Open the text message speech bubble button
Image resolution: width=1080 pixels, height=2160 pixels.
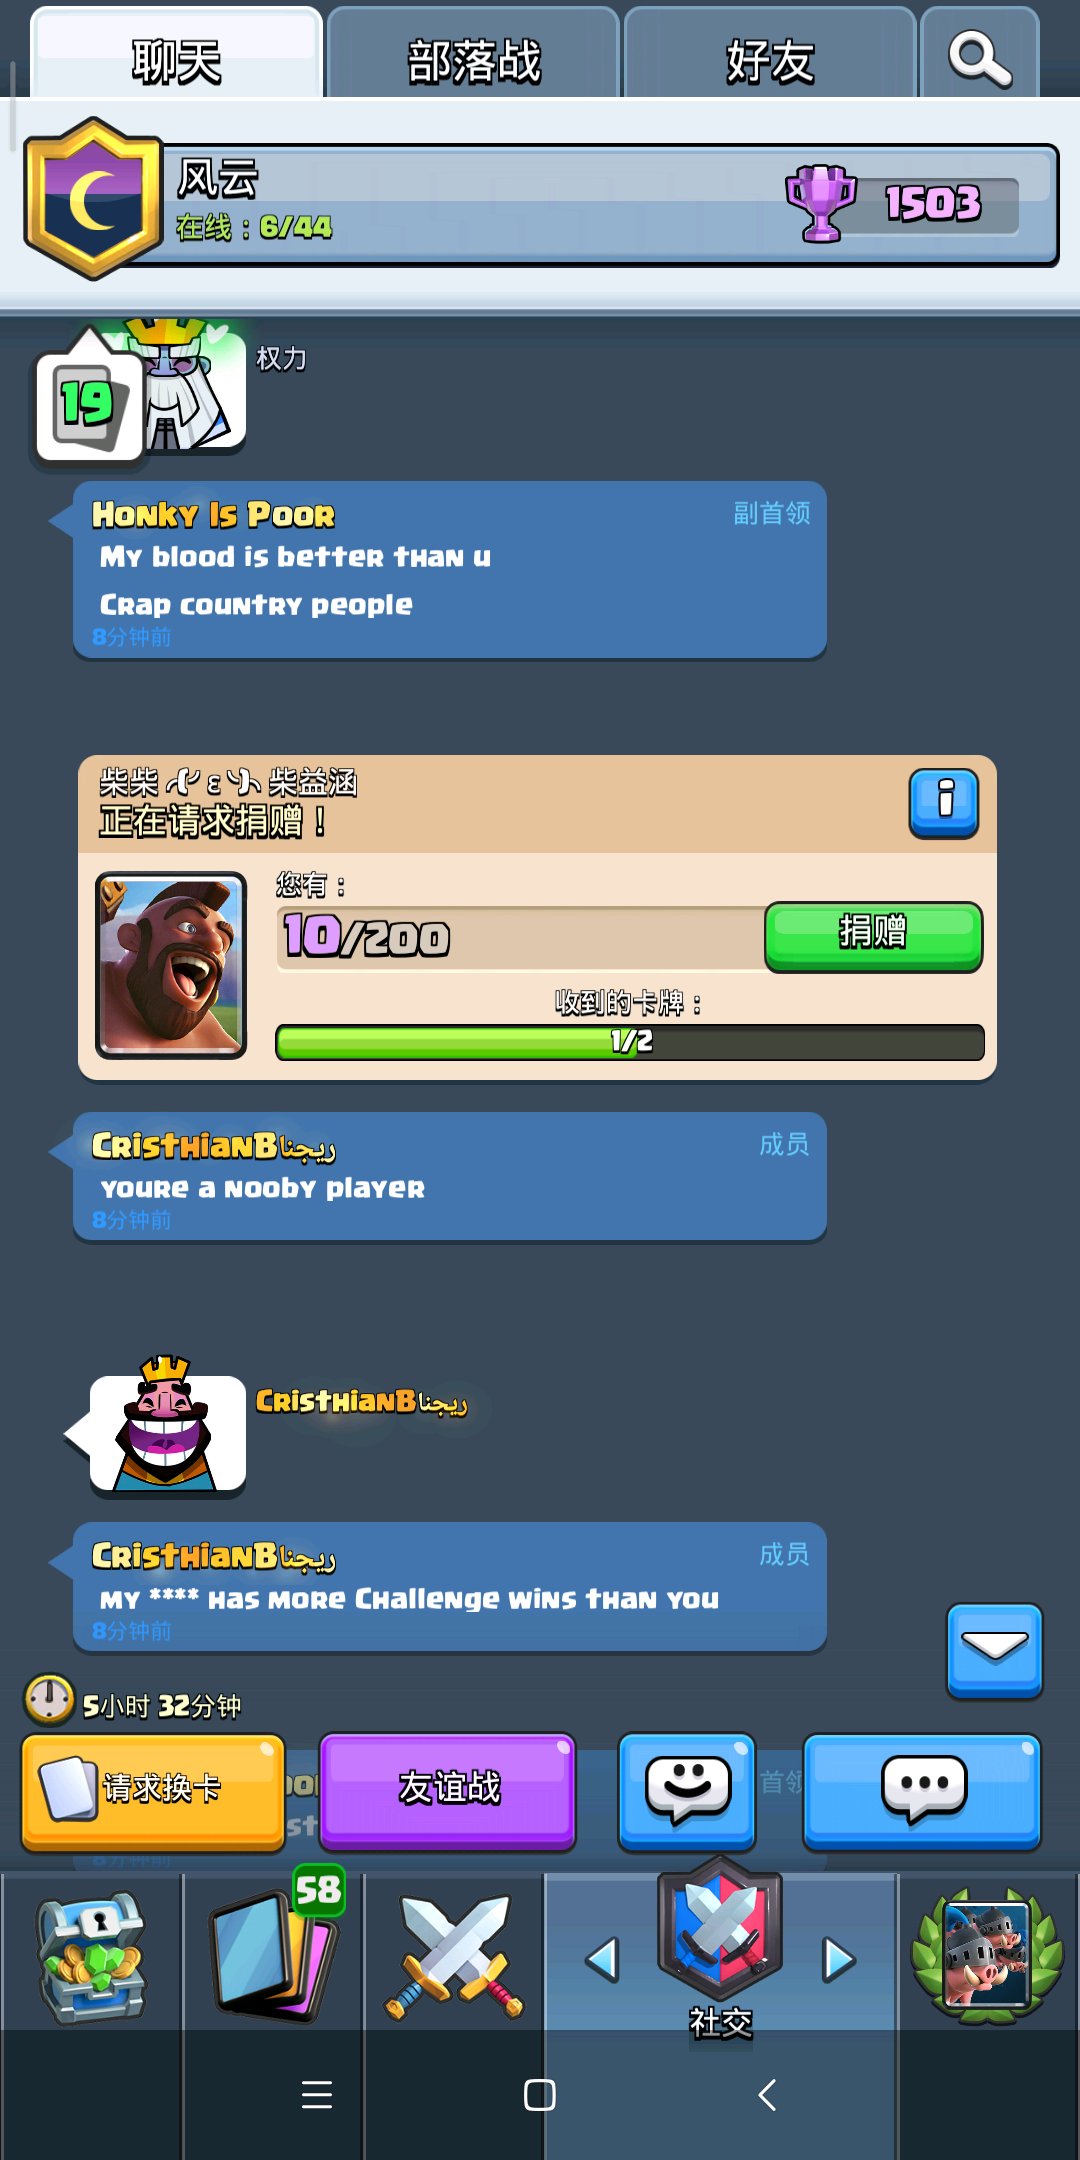[x=923, y=1791]
